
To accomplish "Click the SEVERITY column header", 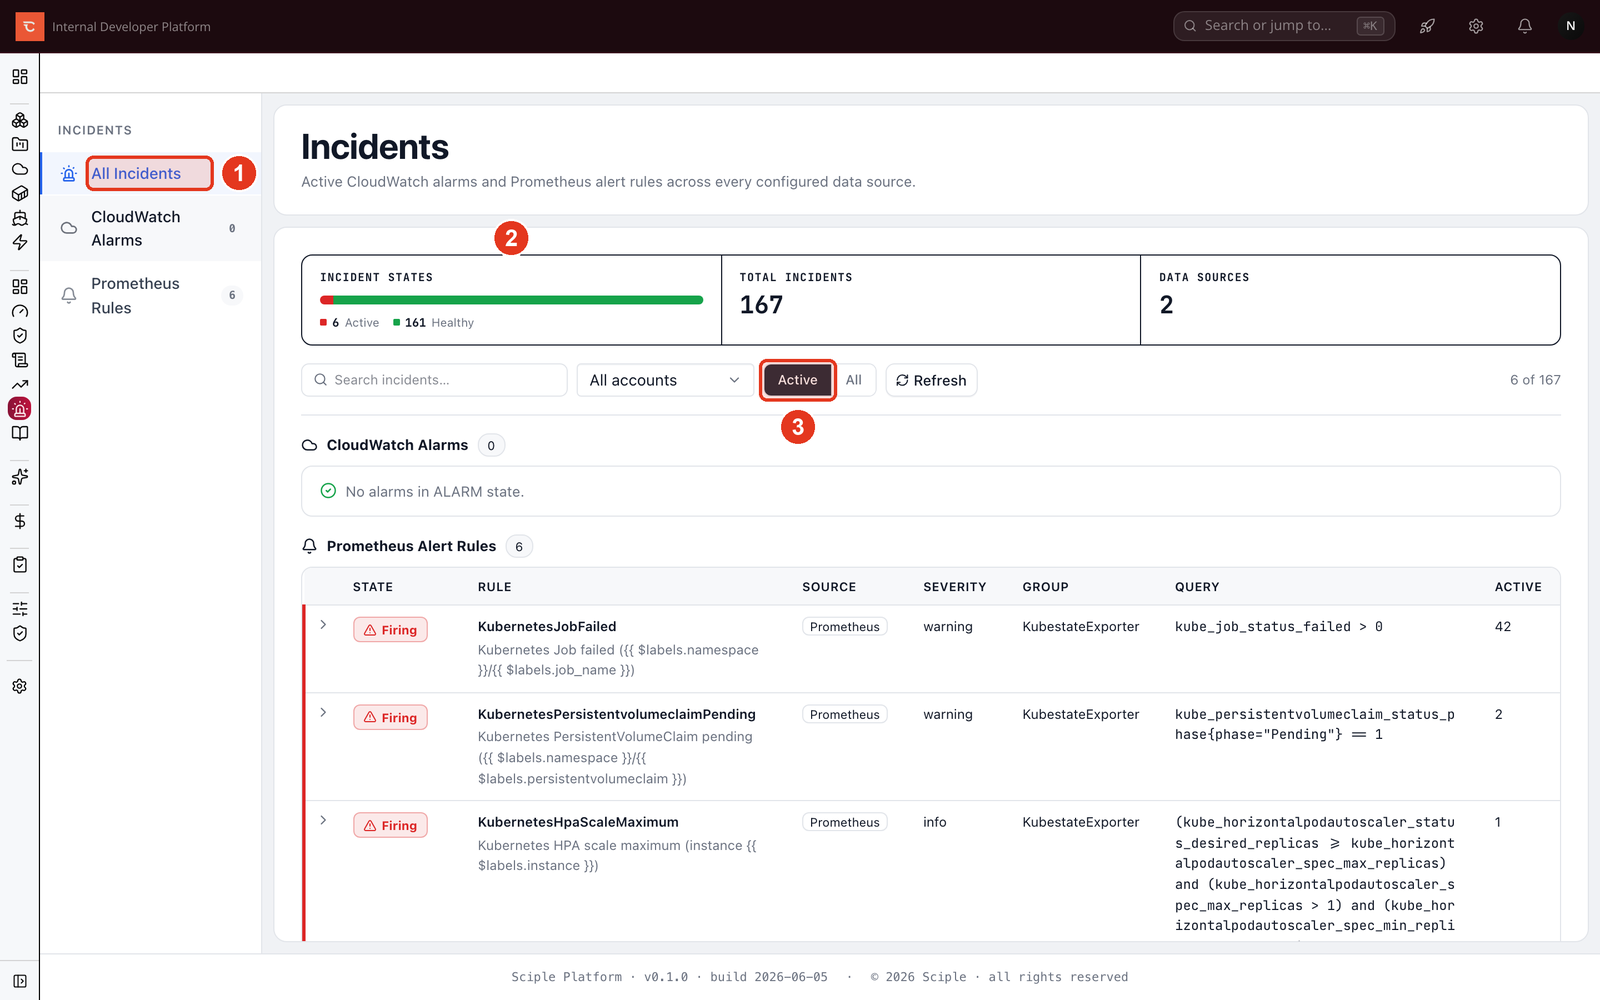I will pos(955,587).
